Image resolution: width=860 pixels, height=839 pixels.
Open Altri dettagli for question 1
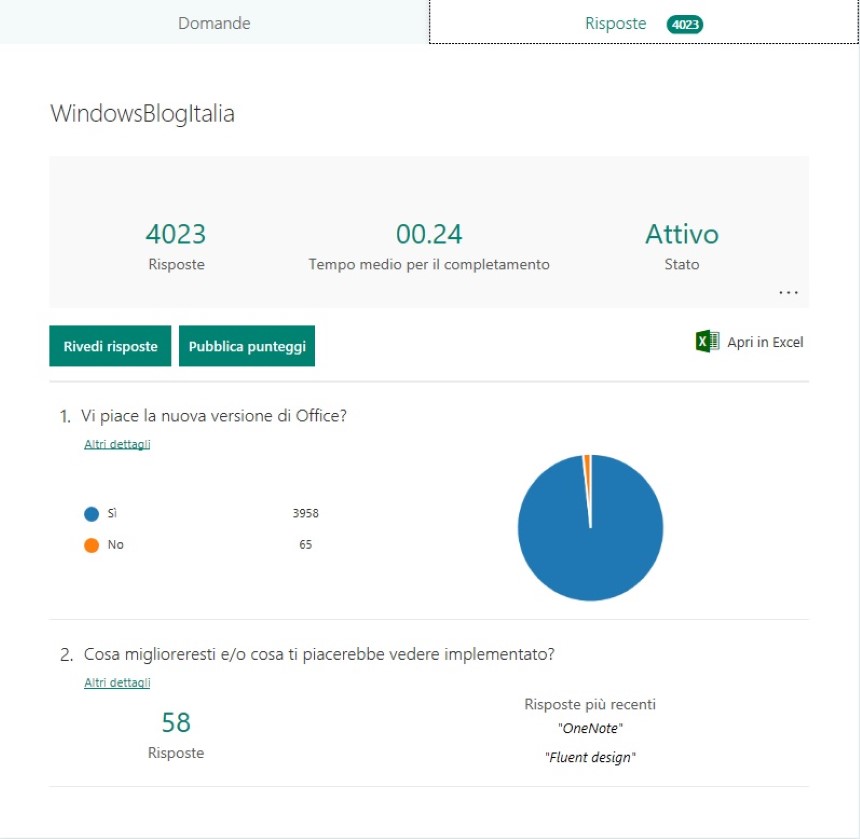point(117,444)
